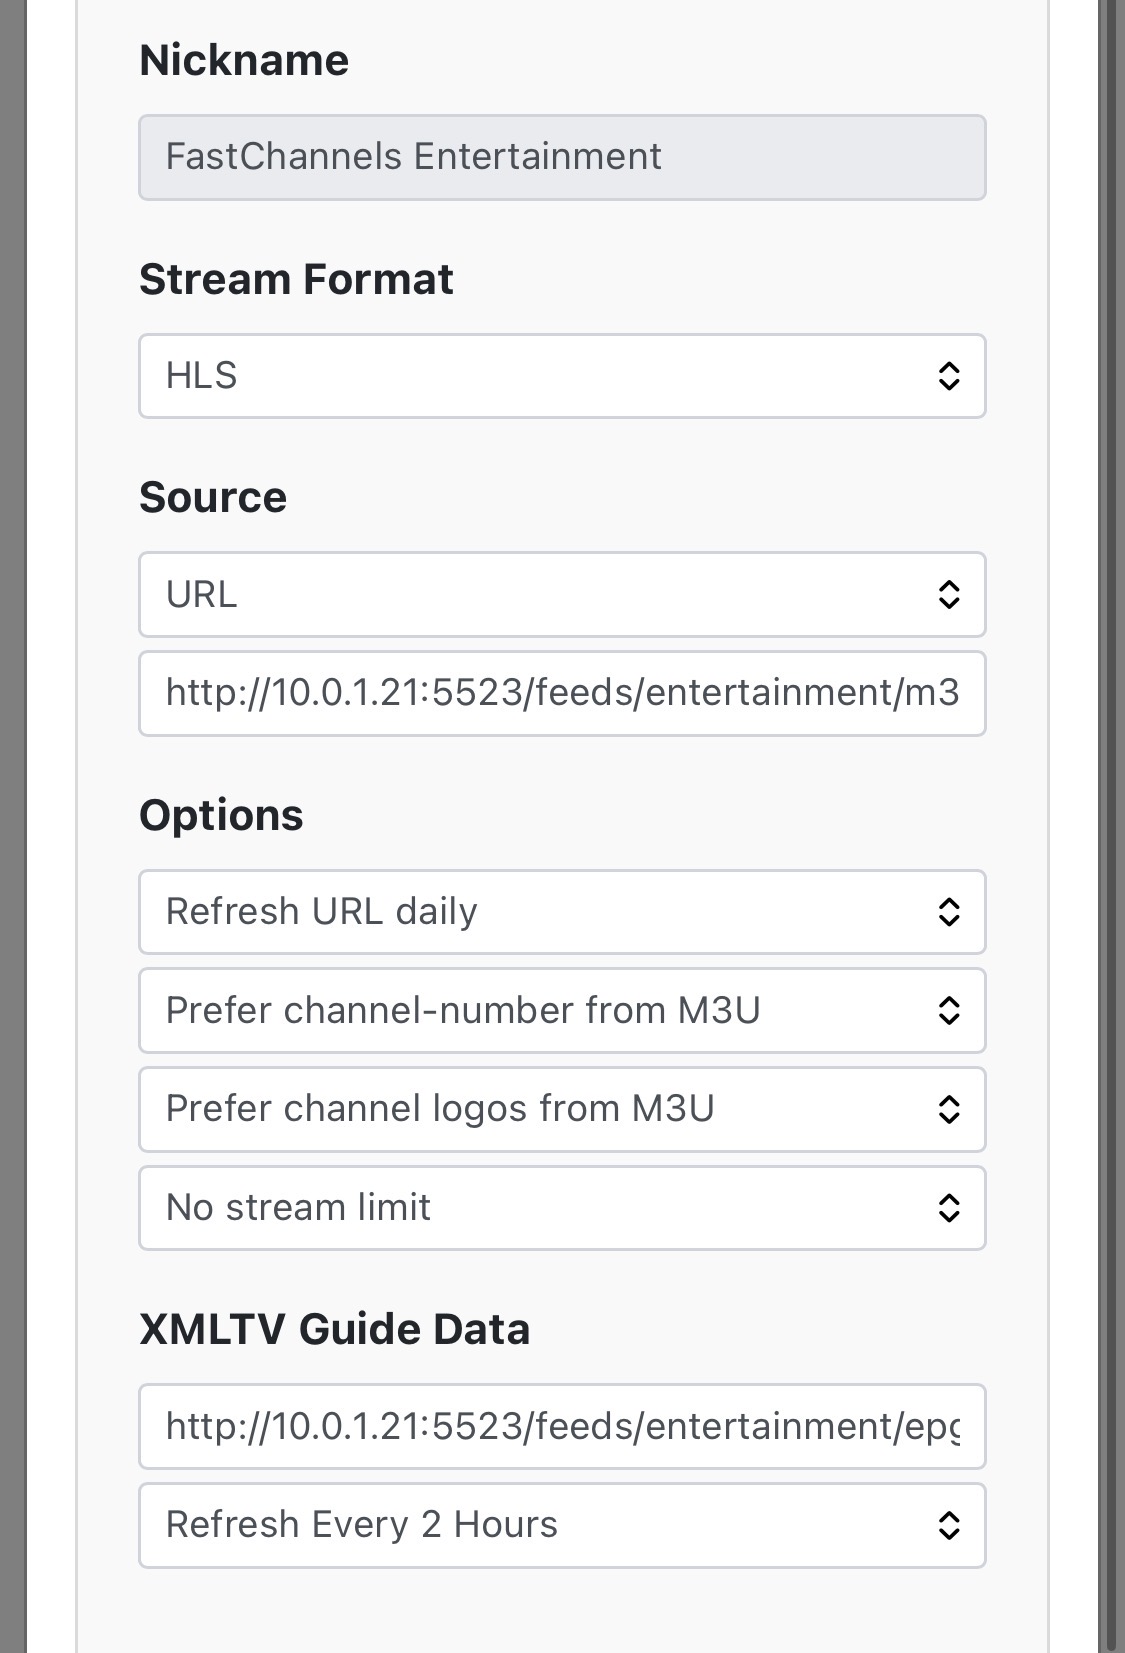Screen dimensions: 1125x1653
Task: Click the chevron icon on Refresh URL daily
Action: pyautogui.click(x=948, y=912)
